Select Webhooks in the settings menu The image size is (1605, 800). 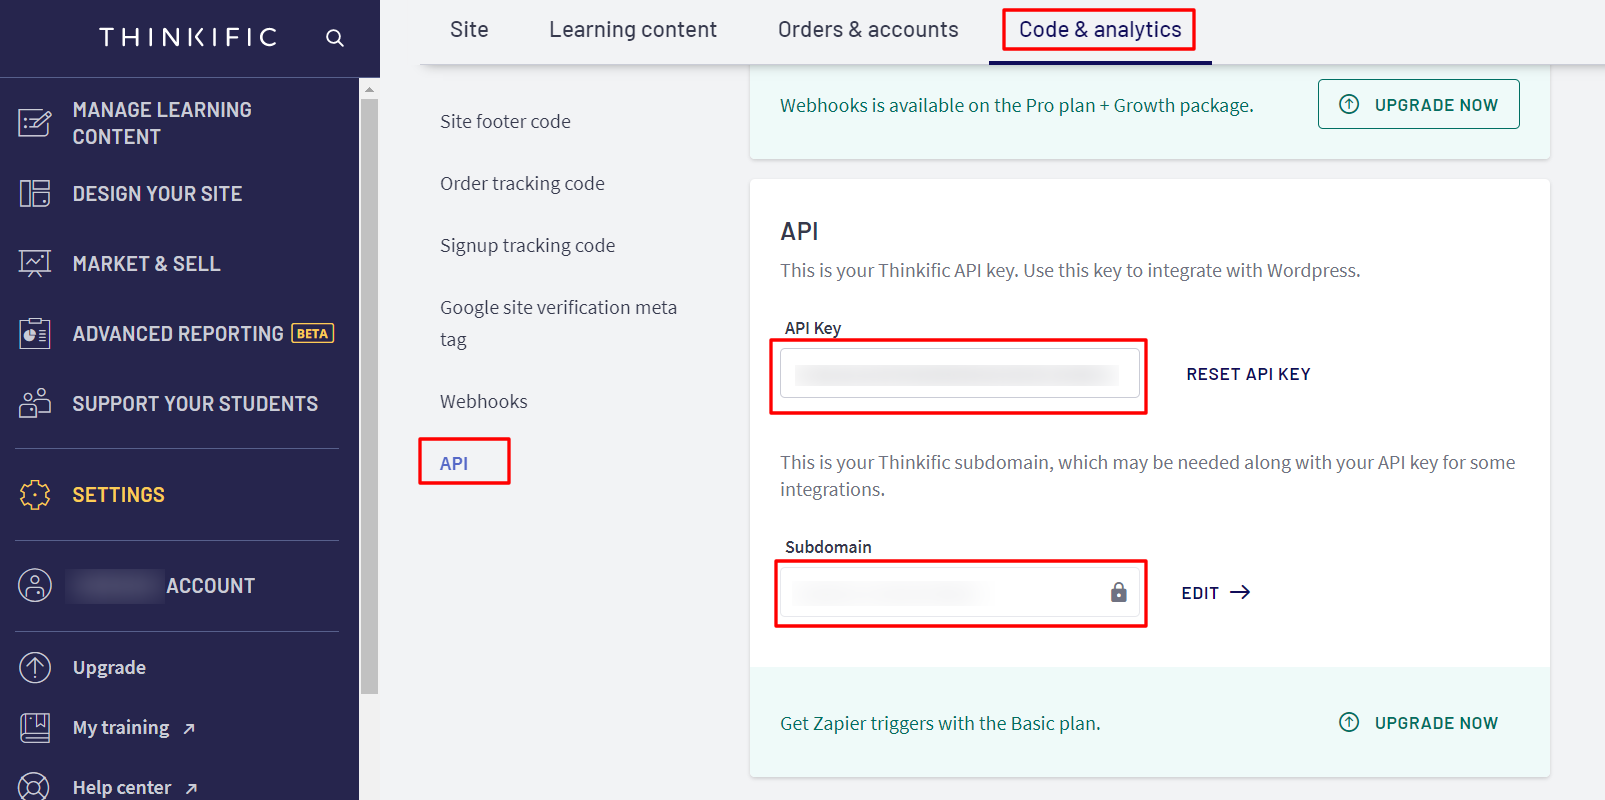(x=483, y=401)
